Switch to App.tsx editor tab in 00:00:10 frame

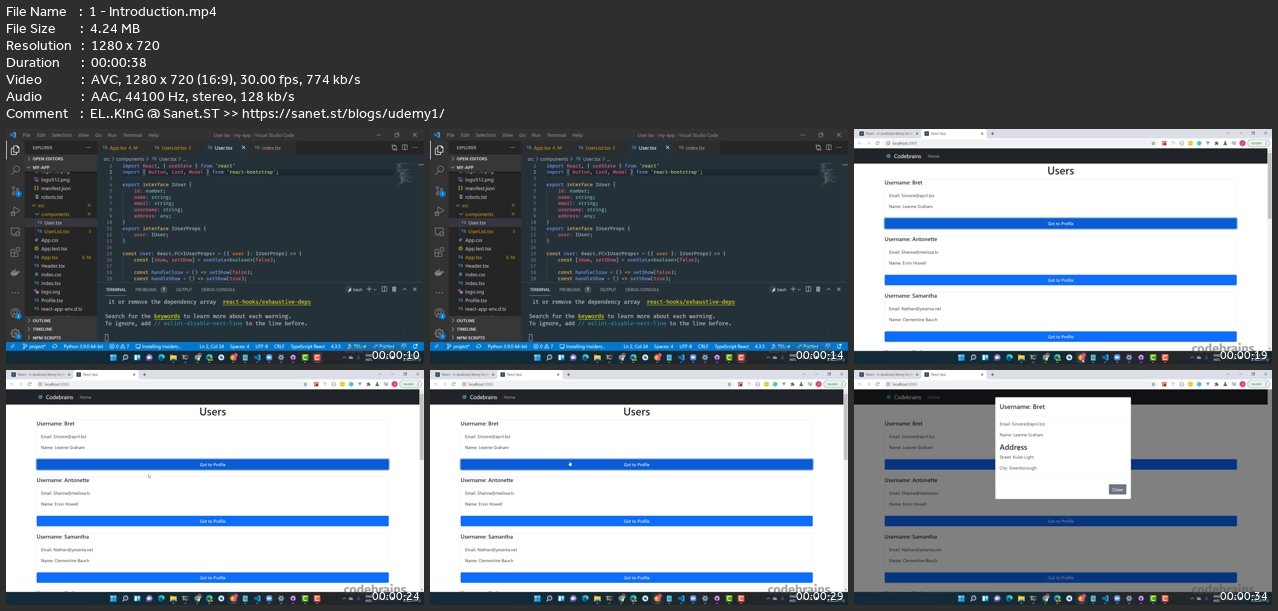point(122,148)
